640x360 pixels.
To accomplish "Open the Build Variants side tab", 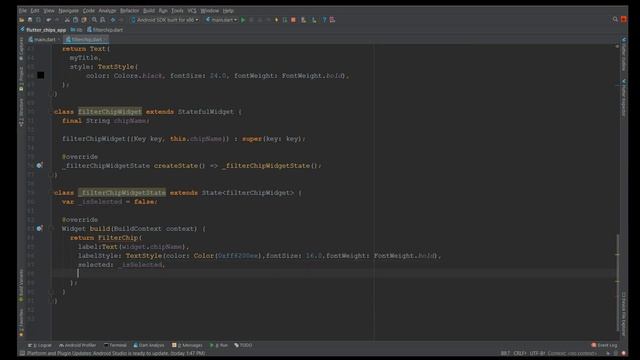I will [21, 285].
